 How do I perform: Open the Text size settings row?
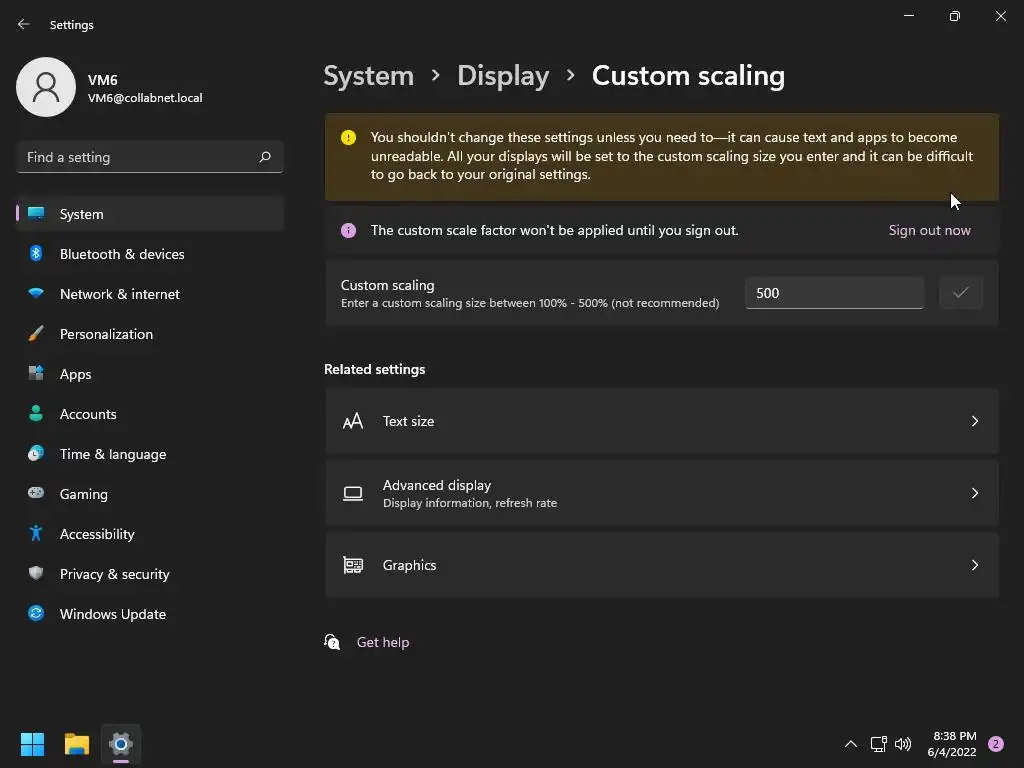point(661,421)
